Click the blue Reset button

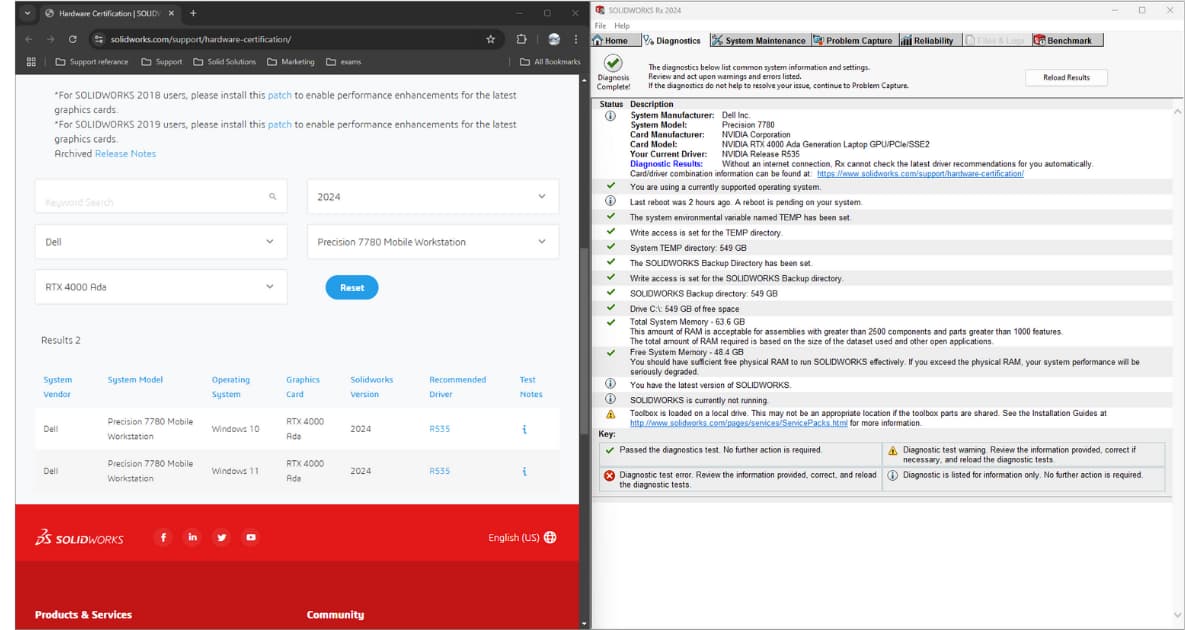(x=352, y=288)
